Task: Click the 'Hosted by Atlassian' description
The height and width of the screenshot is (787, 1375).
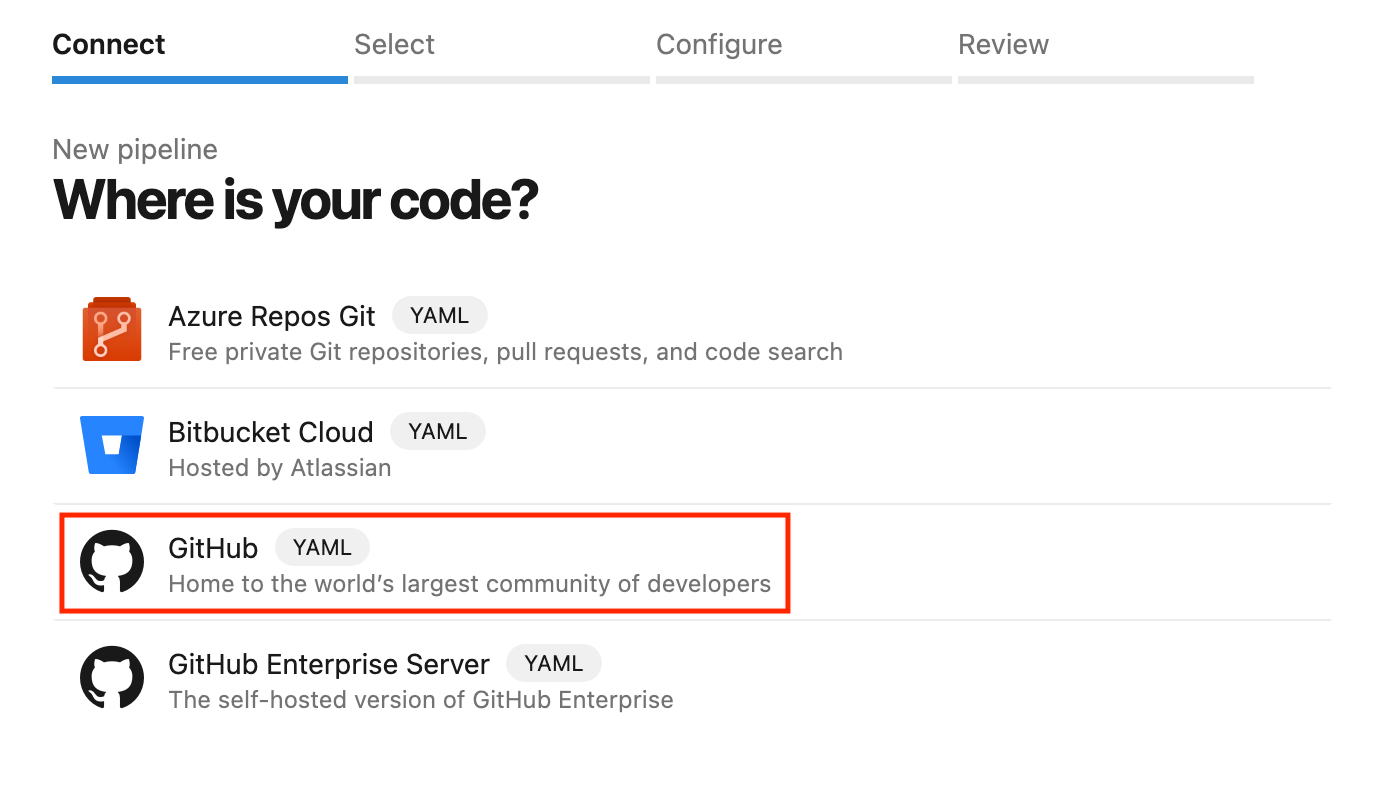Action: pyautogui.click(x=280, y=468)
